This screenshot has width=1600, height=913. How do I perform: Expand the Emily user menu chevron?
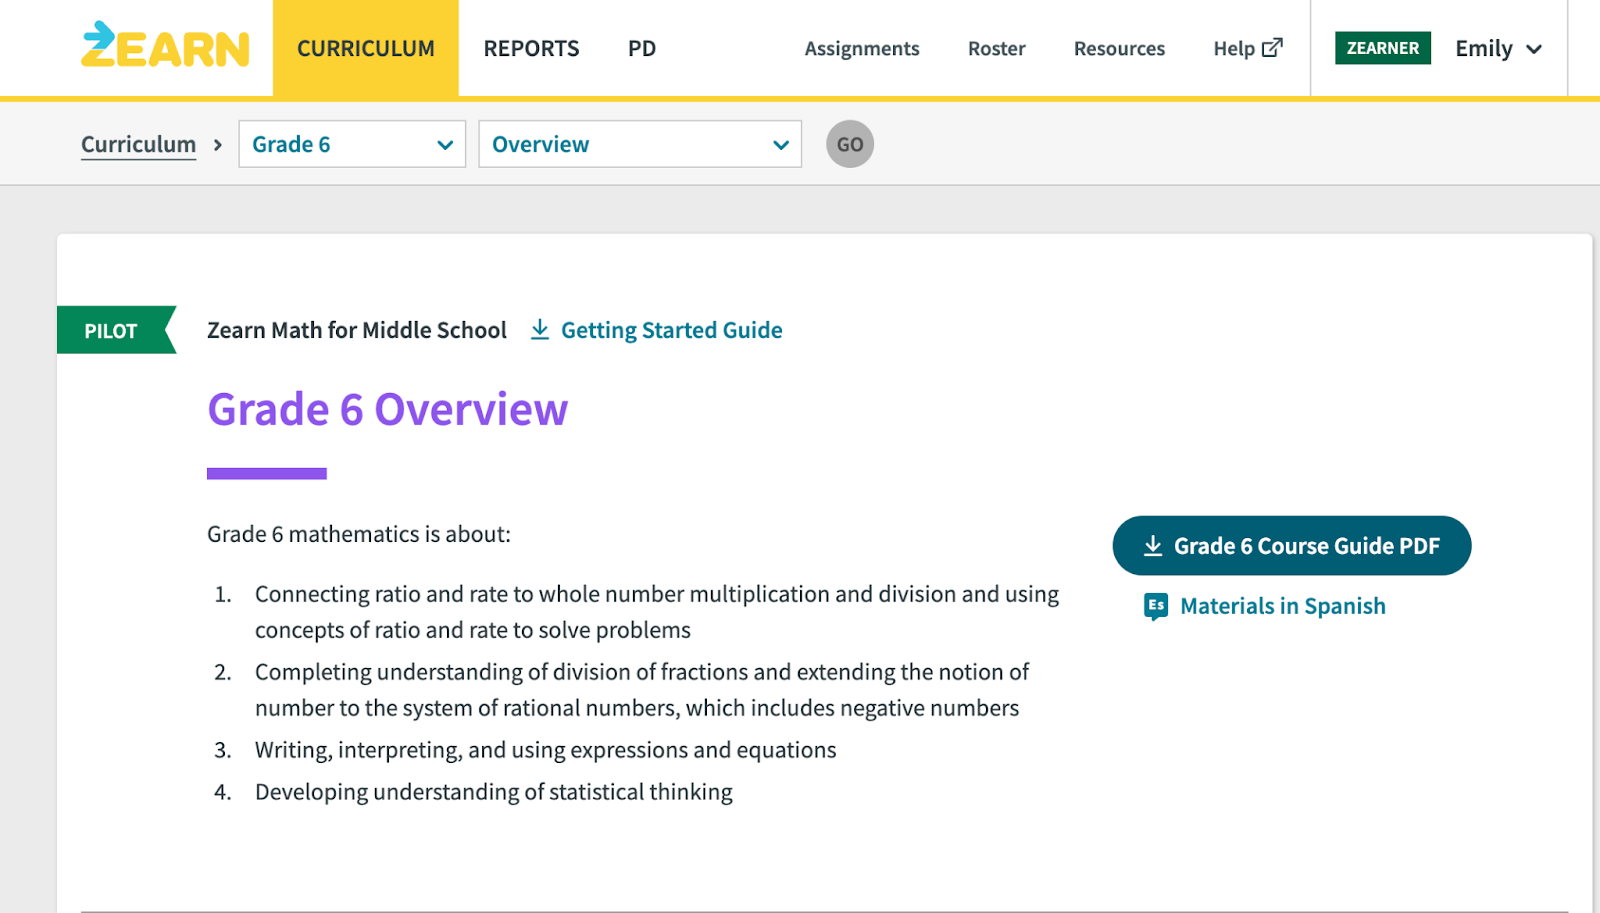(x=1534, y=49)
